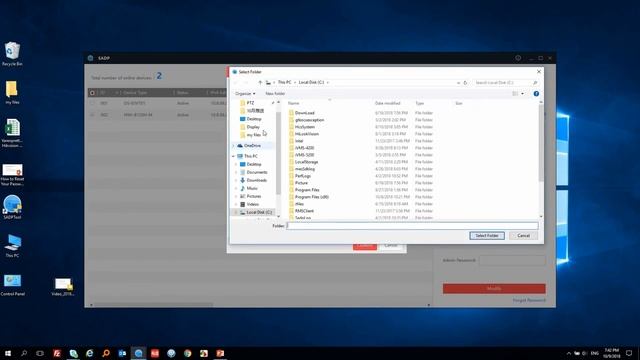Click the New folder button
The width and height of the screenshot is (640, 360).
275,93
